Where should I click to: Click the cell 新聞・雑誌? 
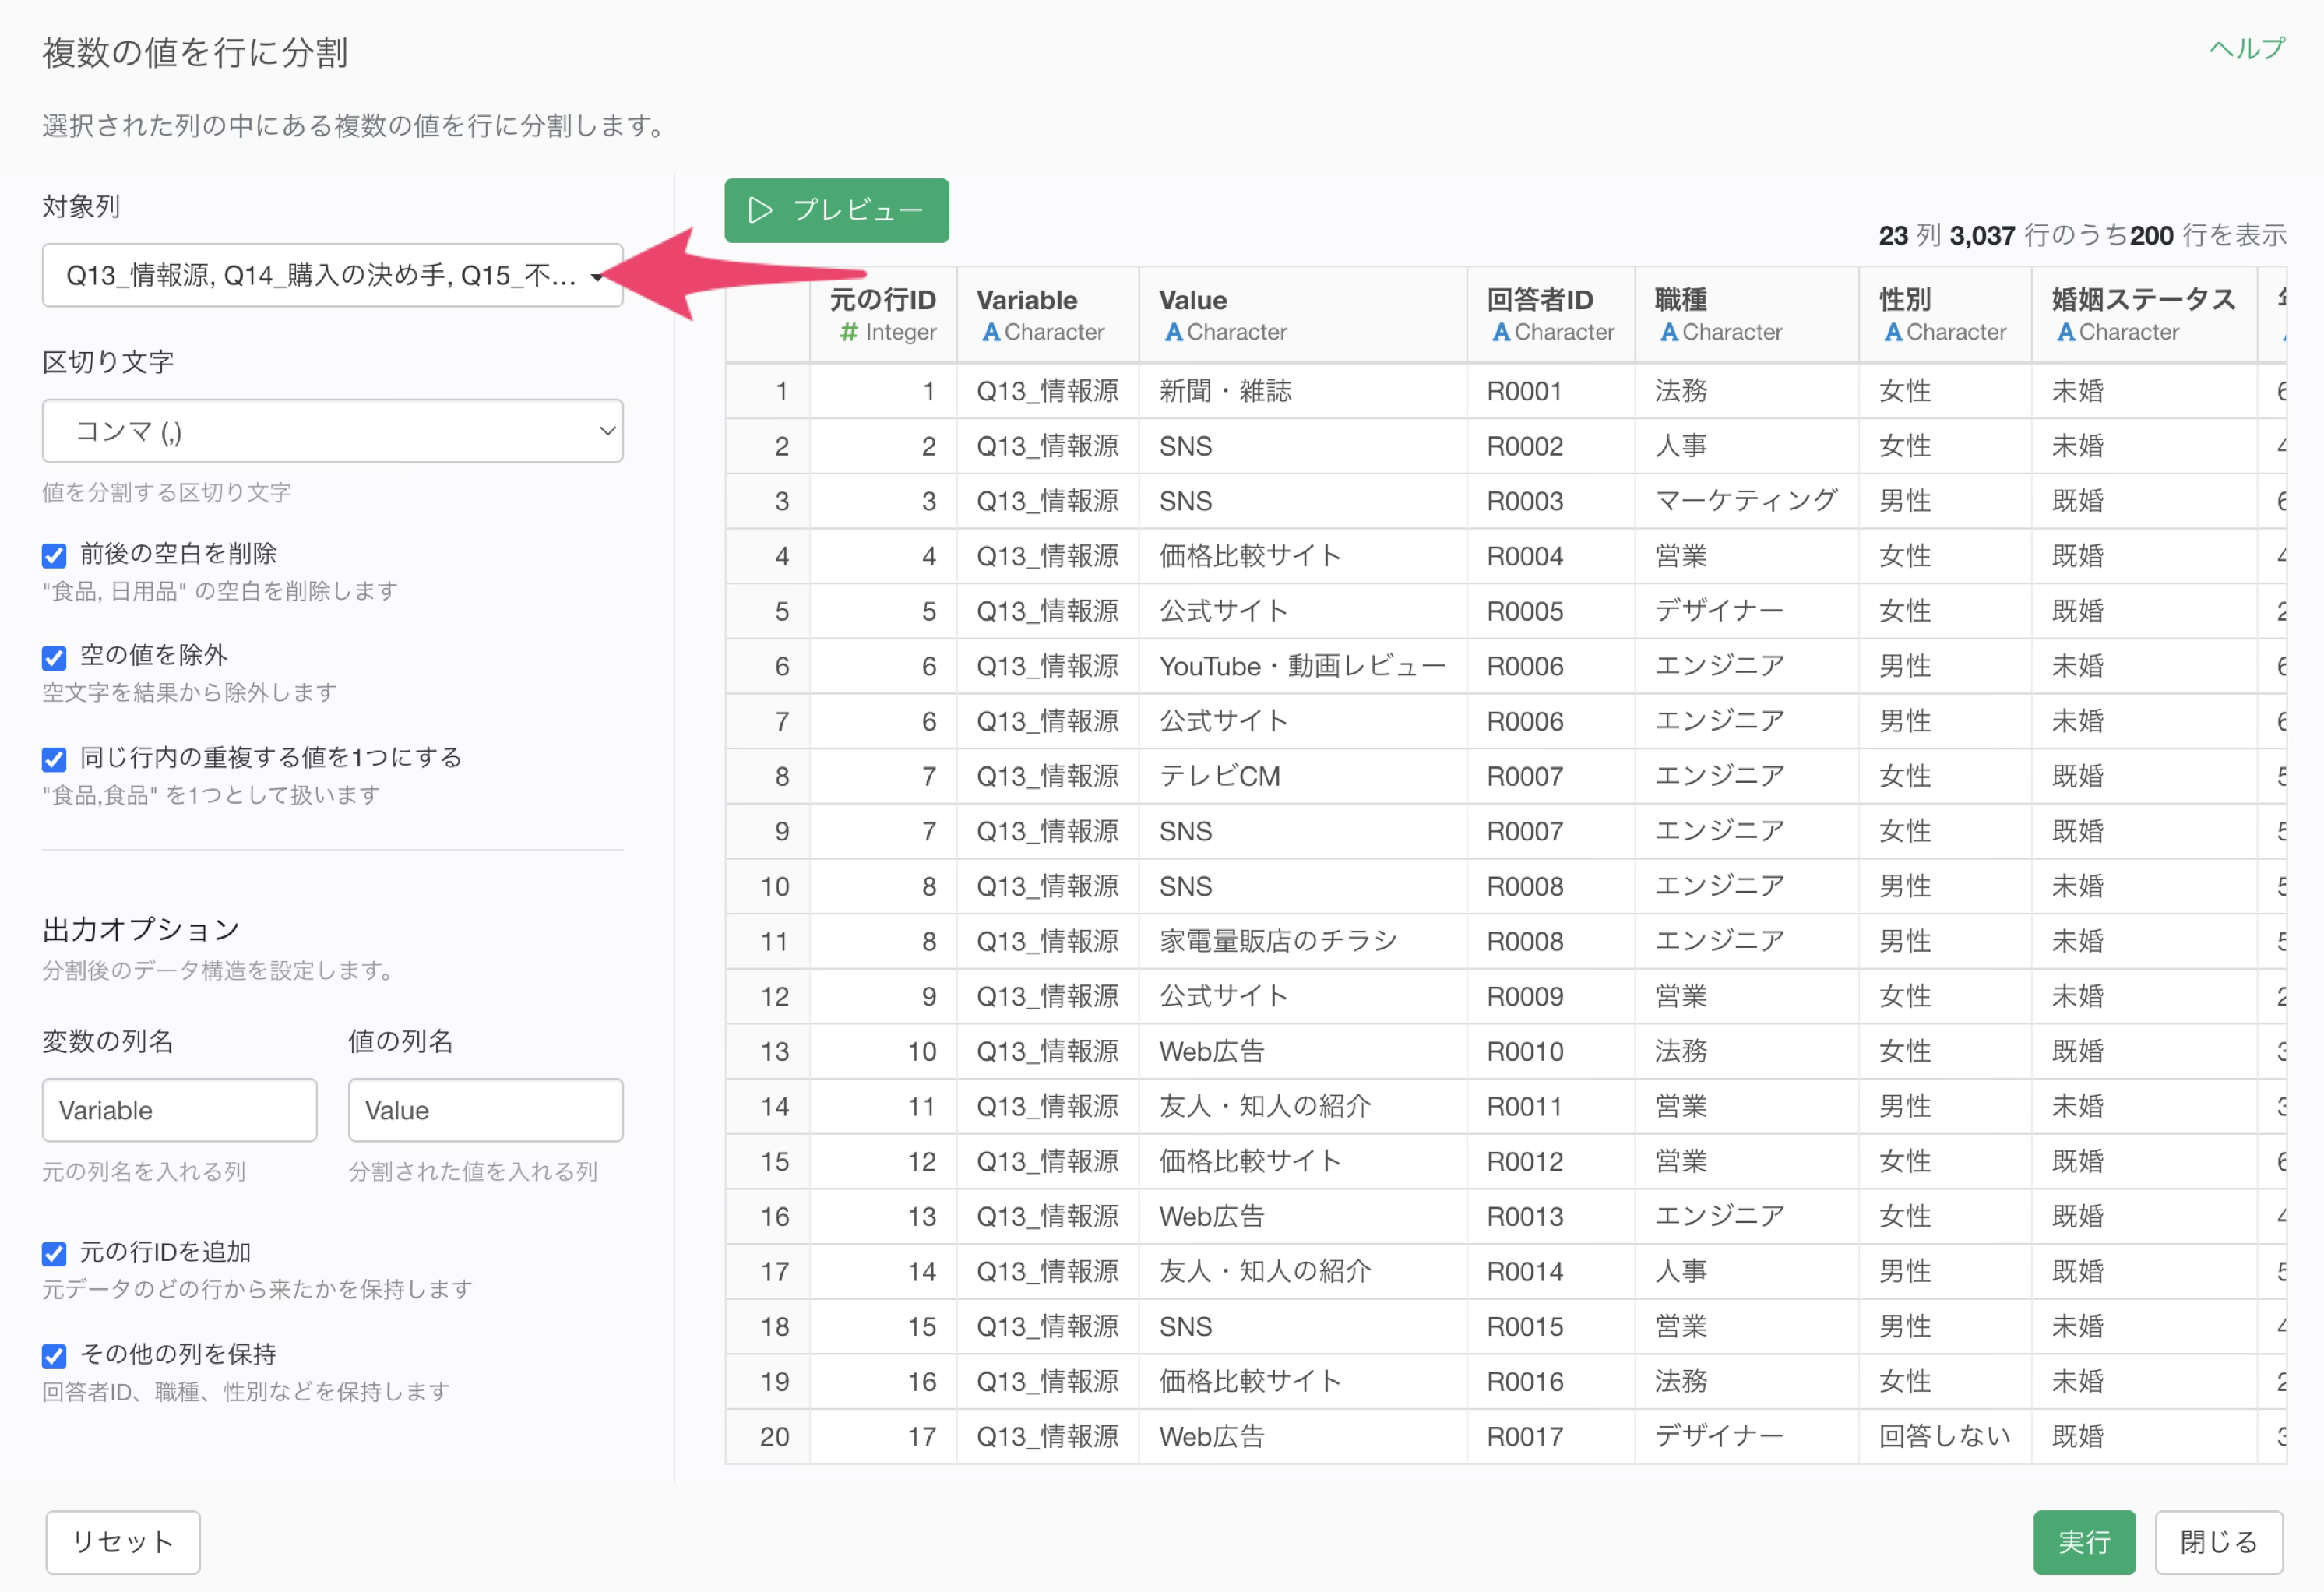point(1303,391)
